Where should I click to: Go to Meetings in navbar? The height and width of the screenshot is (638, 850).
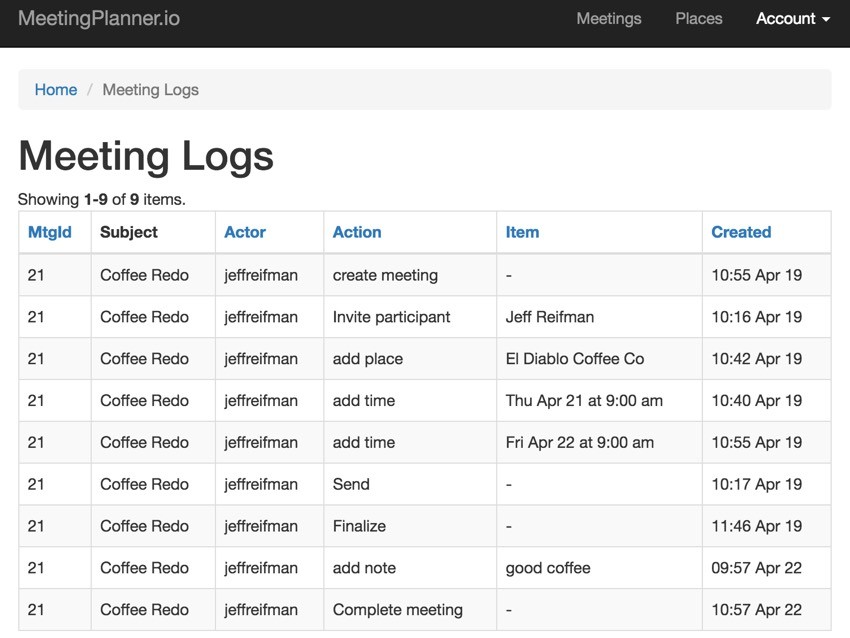(x=609, y=18)
